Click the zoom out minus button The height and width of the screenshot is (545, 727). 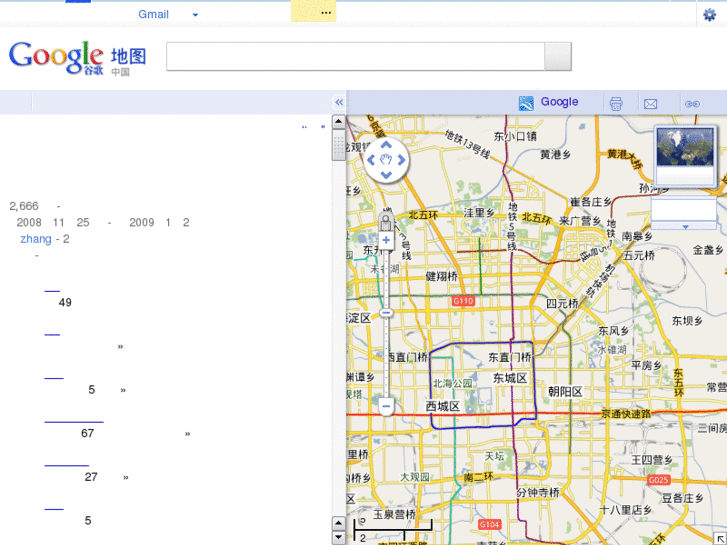tap(386, 406)
